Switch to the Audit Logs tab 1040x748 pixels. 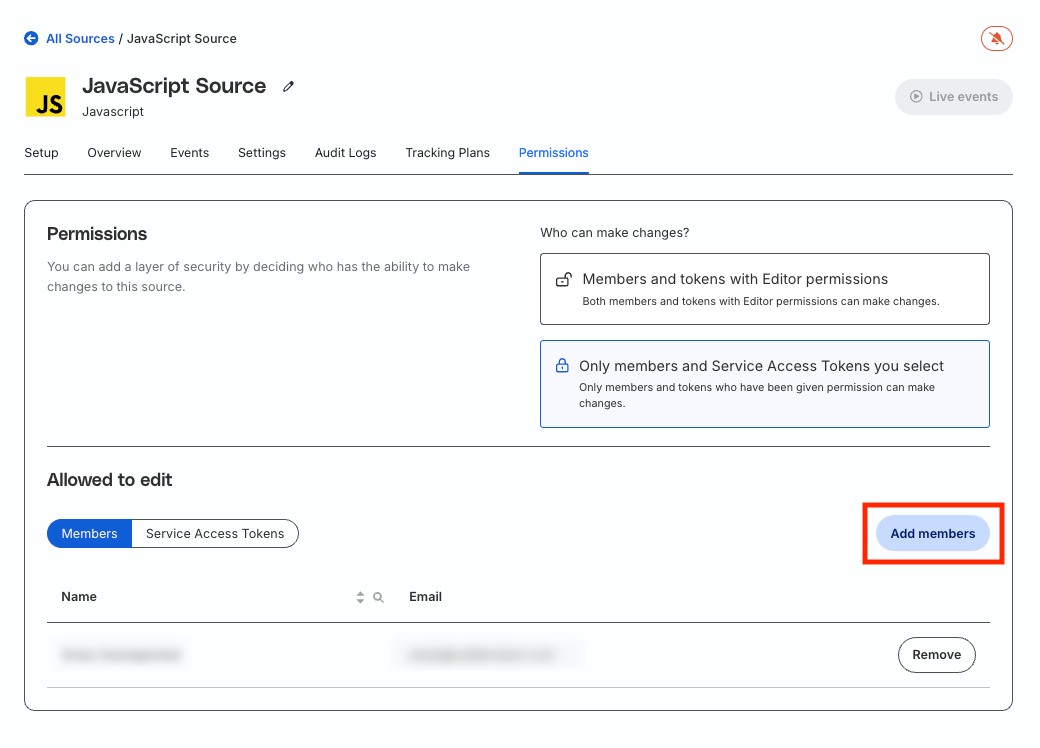[346, 153]
